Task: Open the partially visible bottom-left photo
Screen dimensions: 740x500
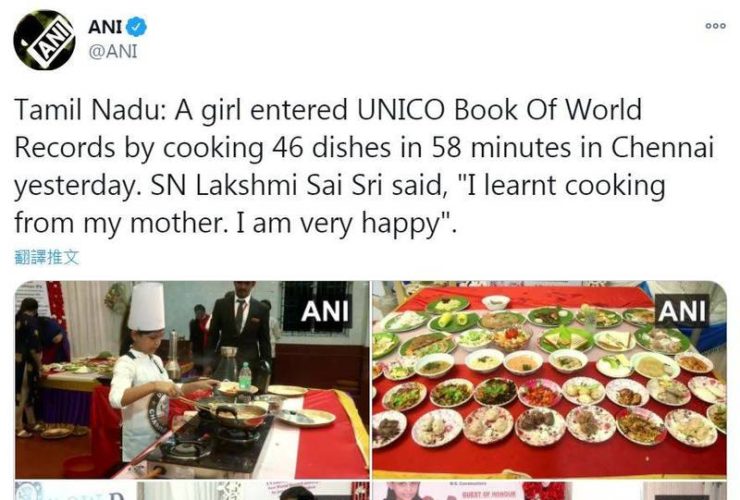Action: 192,491
